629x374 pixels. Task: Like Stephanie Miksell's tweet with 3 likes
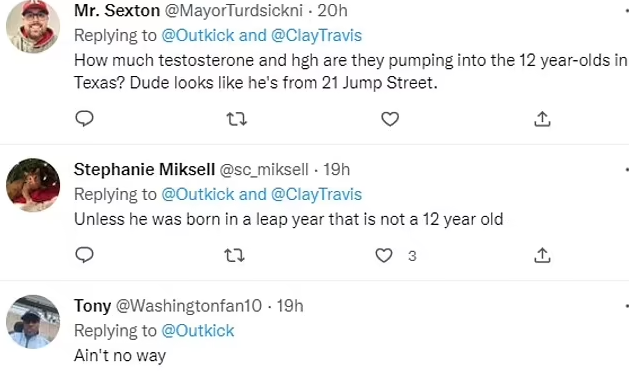coord(383,256)
